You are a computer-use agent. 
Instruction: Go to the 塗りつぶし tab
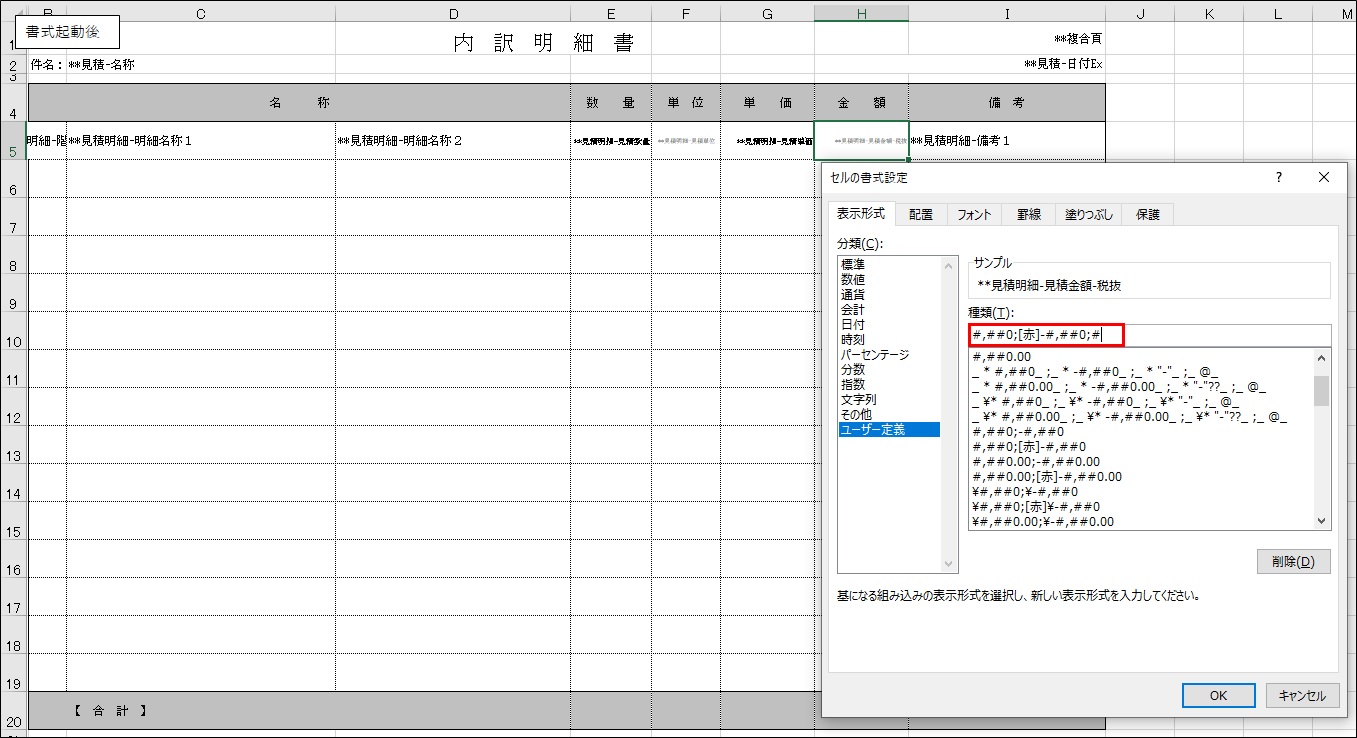pyautogui.click(x=1088, y=214)
